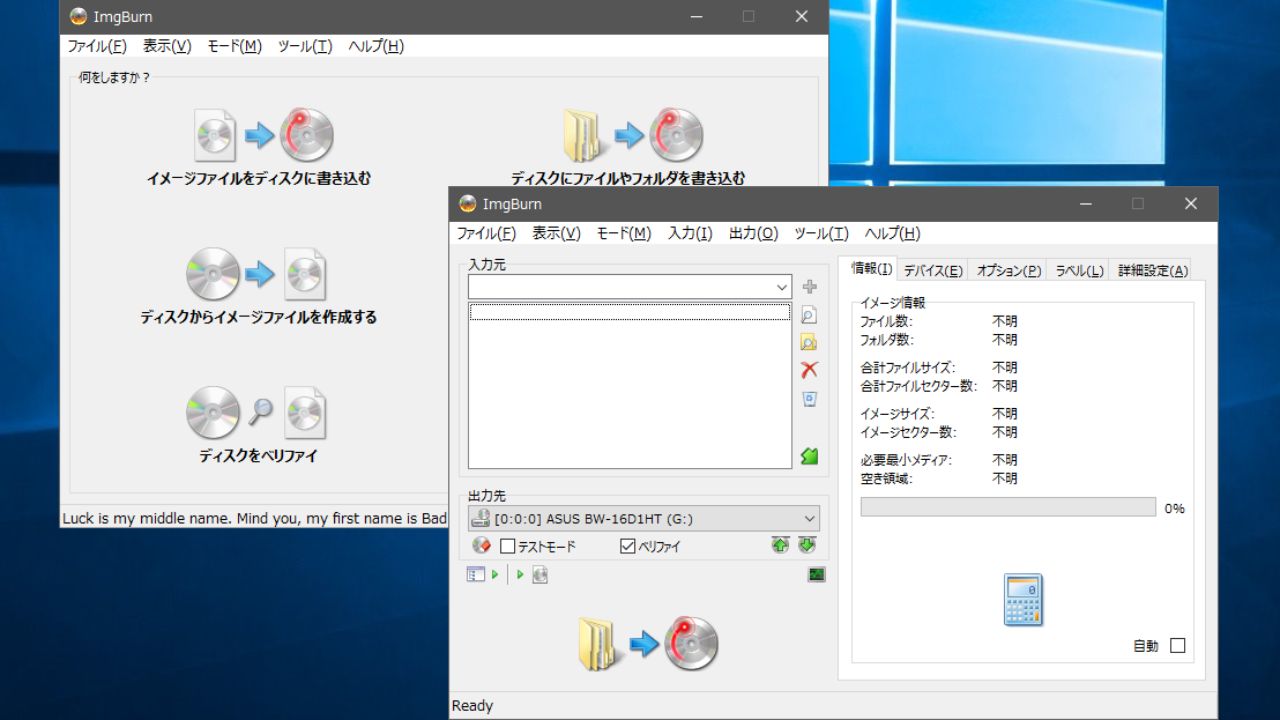The height and width of the screenshot is (720, 1280).
Task: Open 表示(V) menu in front window
Action: click(x=556, y=233)
